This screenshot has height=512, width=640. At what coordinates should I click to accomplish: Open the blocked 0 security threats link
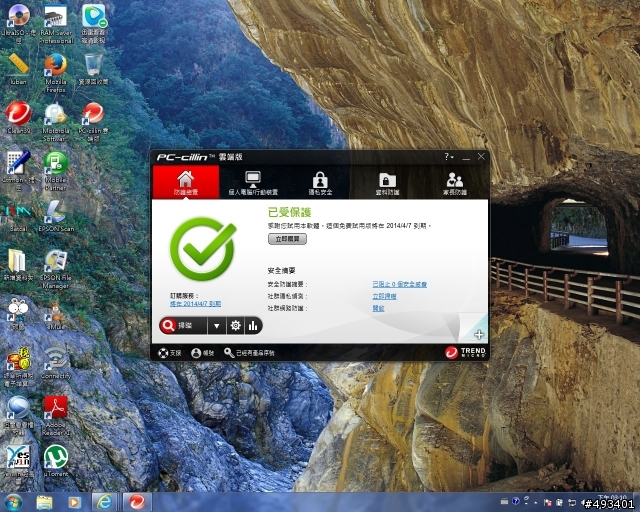(x=400, y=284)
